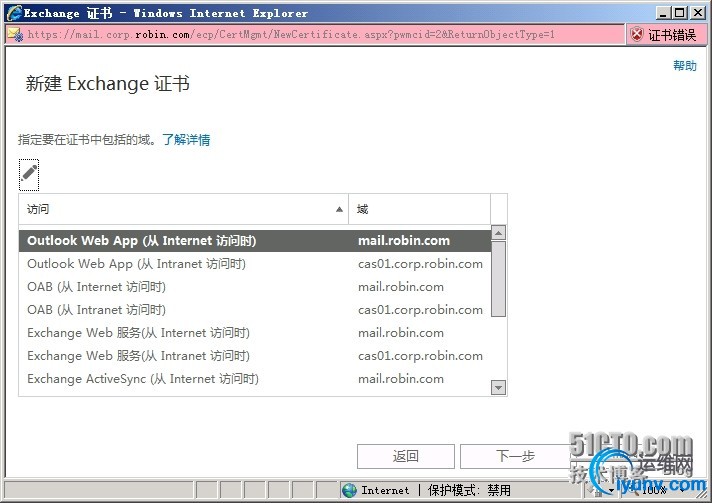Image resolution: width=712 pixels, height=503 pixels.
Task: Maximize the Internet Explorer window
Action: pyautogui.click(x=680, y=13)
